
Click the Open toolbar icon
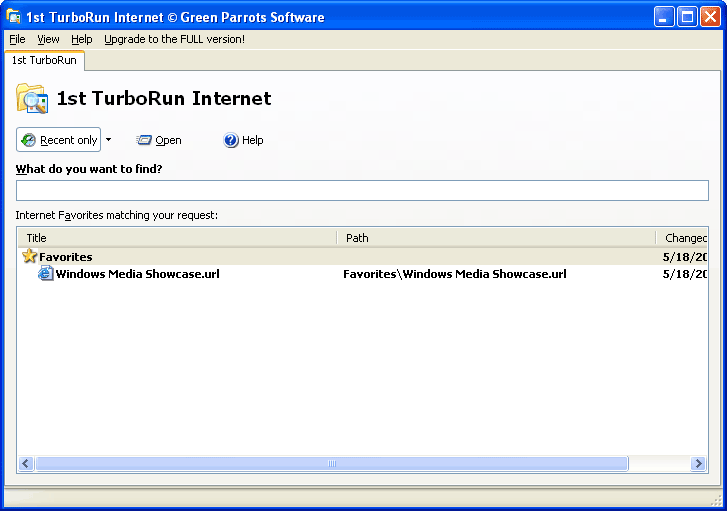tap(144, 140)
